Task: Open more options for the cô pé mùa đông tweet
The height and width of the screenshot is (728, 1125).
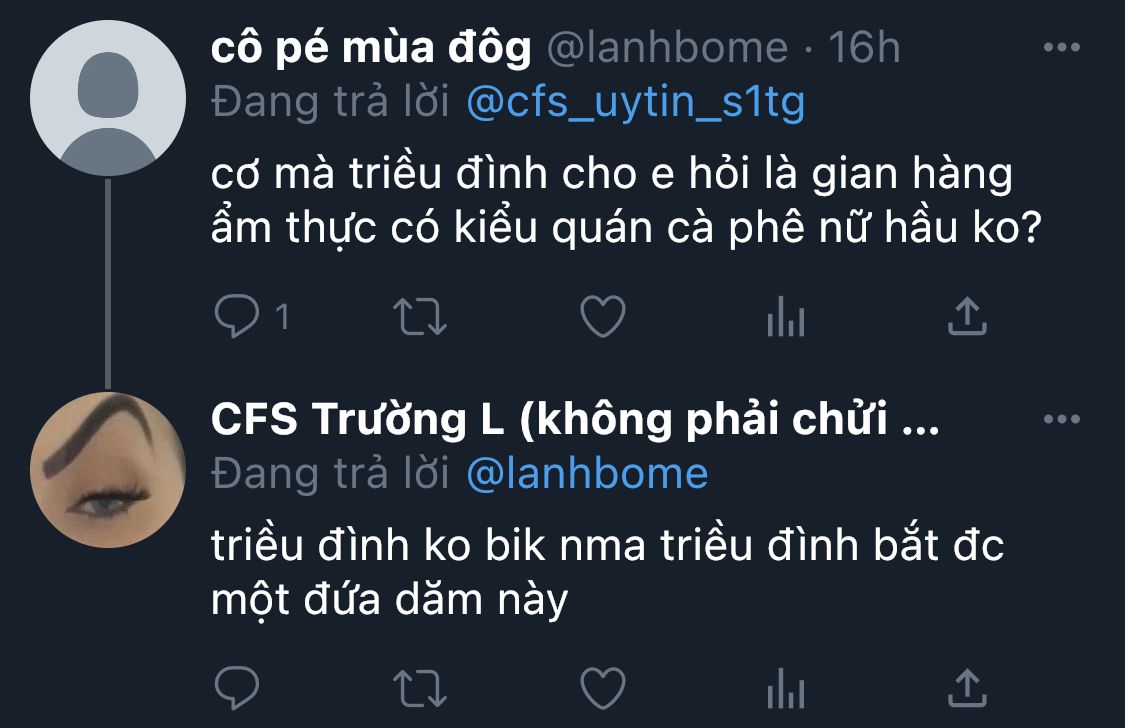Action: tap(1062, 47)
